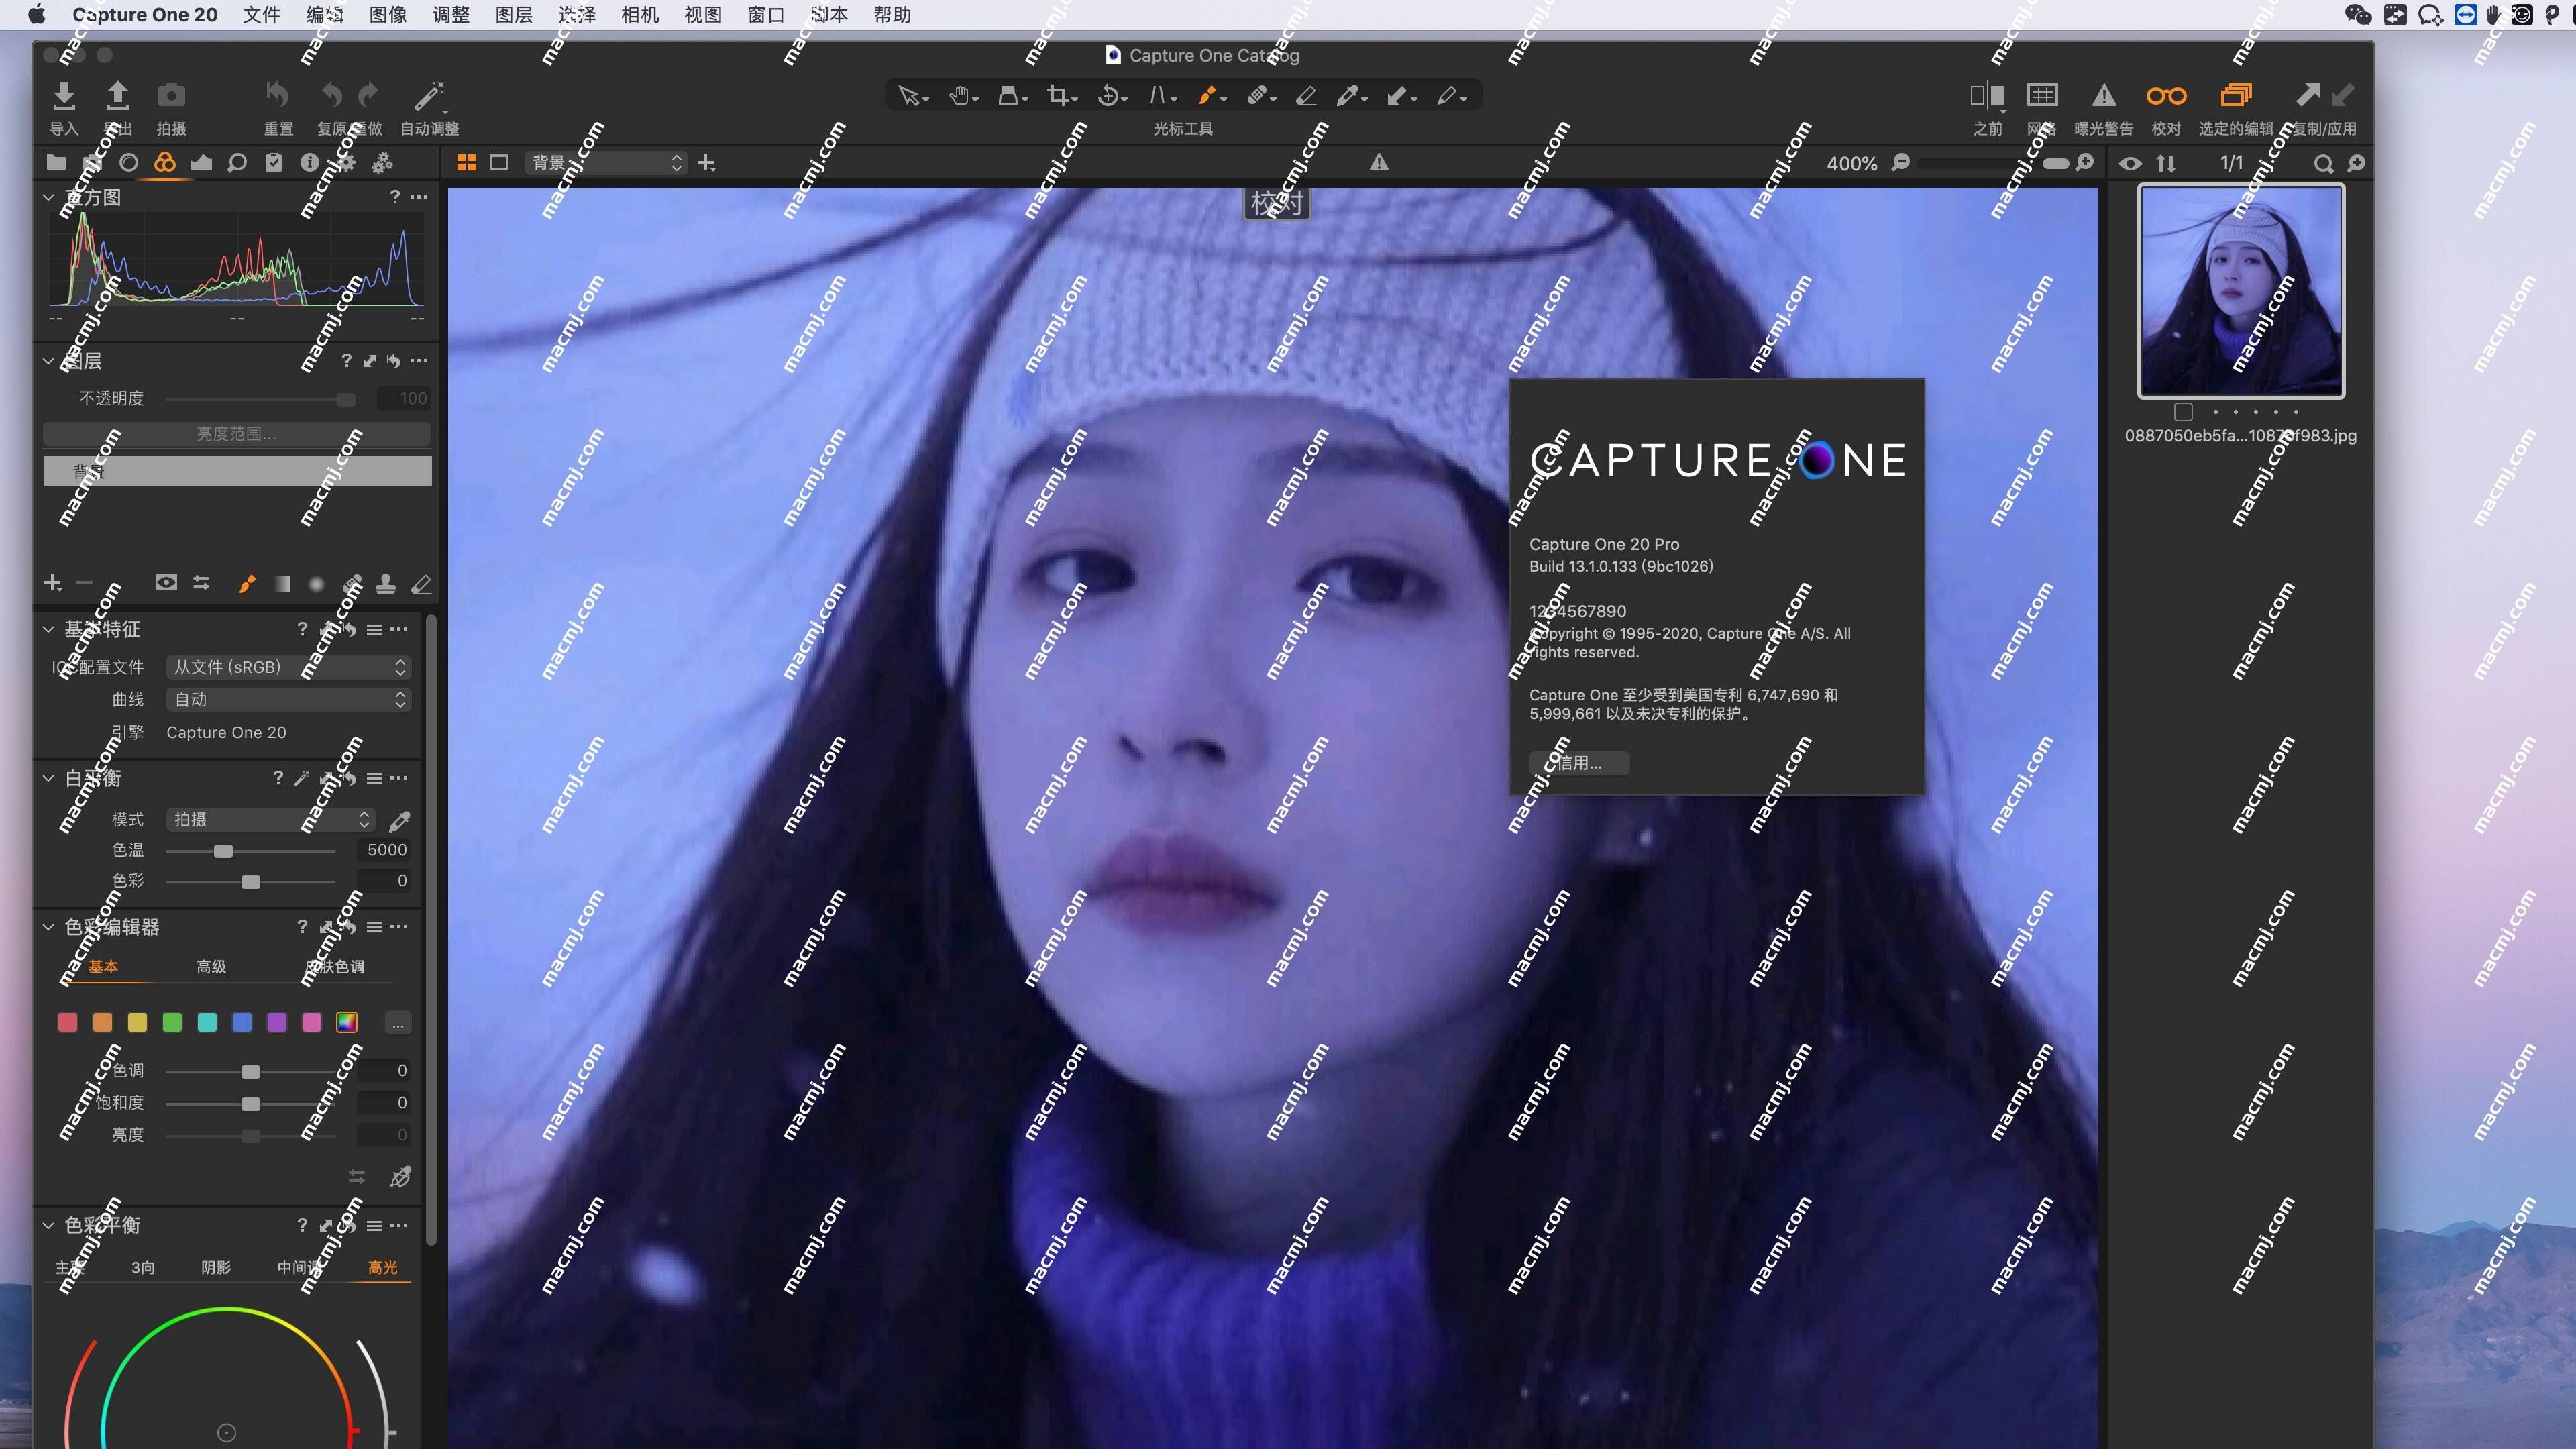Select the portrait thumbnail in browser
Viewport: 2576px width, 1449px height.
(2241, 291)
